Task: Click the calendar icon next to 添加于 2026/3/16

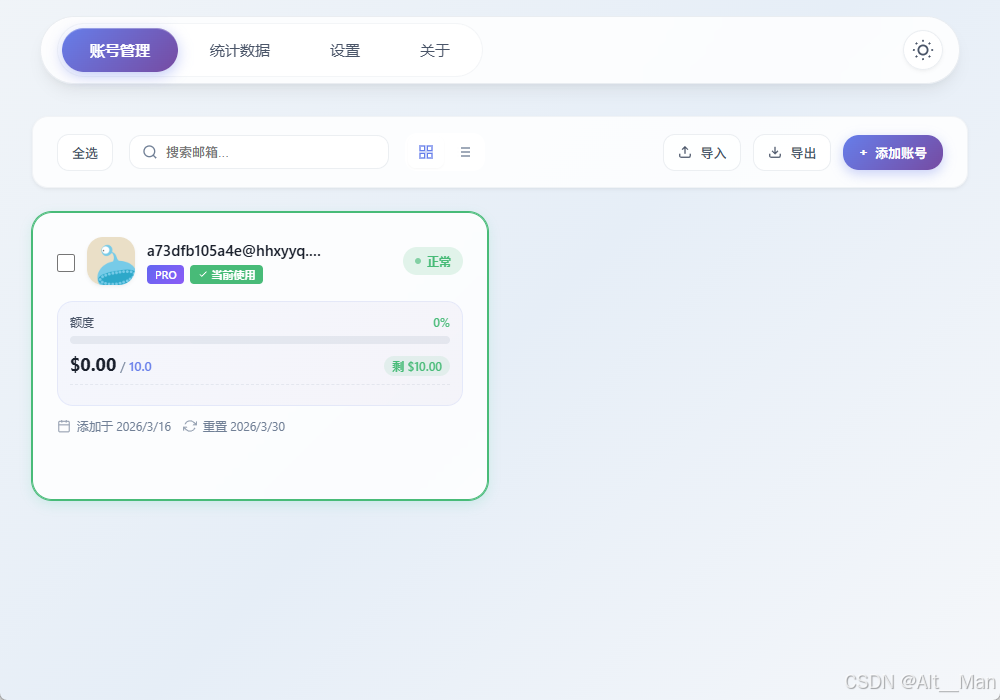Action: click(64, 426)
